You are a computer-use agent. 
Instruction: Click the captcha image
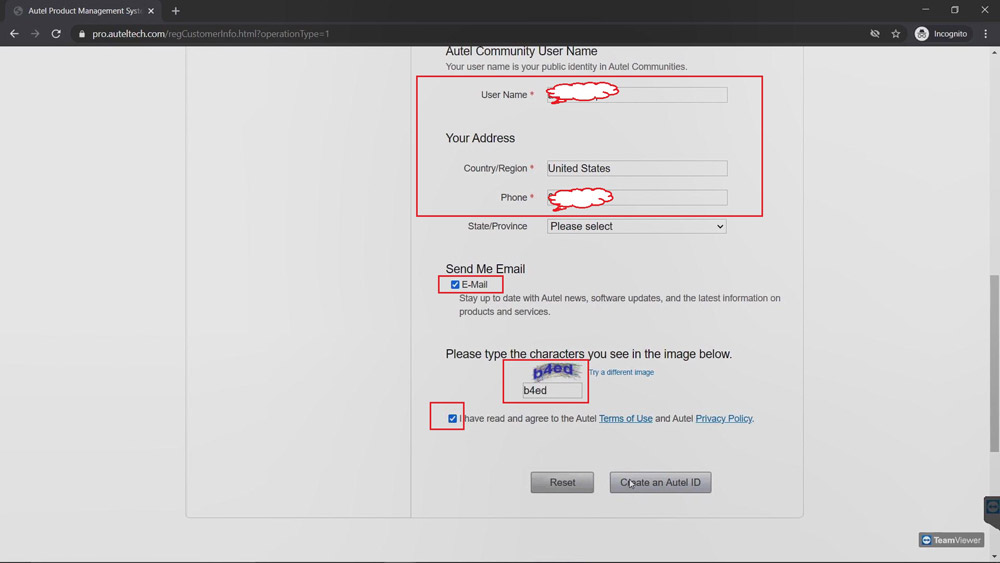555,371
